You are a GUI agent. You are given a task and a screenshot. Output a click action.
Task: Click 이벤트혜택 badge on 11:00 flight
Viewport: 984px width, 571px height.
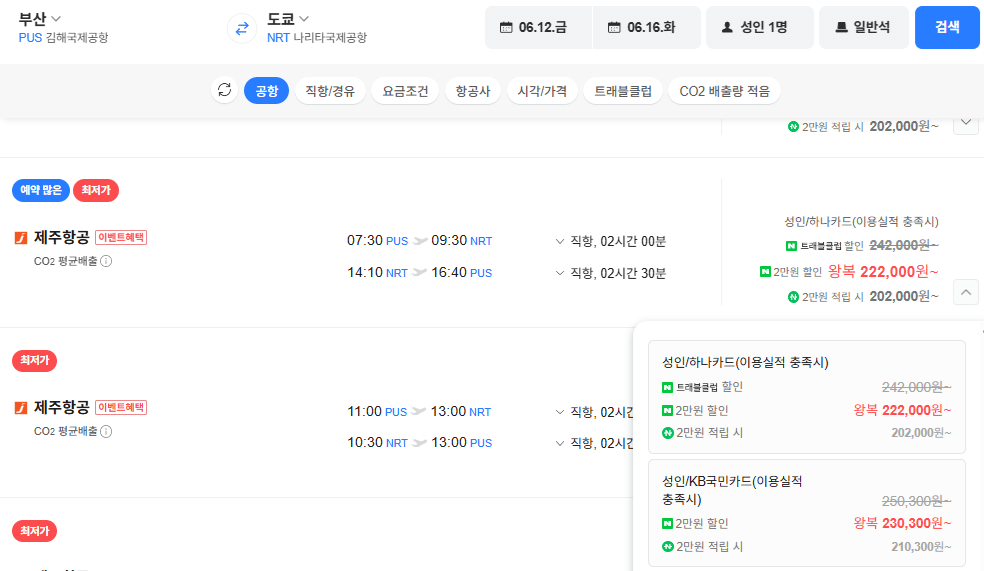pyautogui.click(x=121, y=407)
